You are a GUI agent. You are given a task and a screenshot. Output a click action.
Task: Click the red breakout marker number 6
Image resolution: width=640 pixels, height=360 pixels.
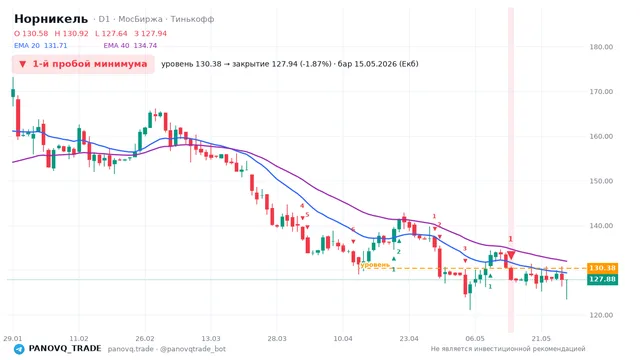353,229
